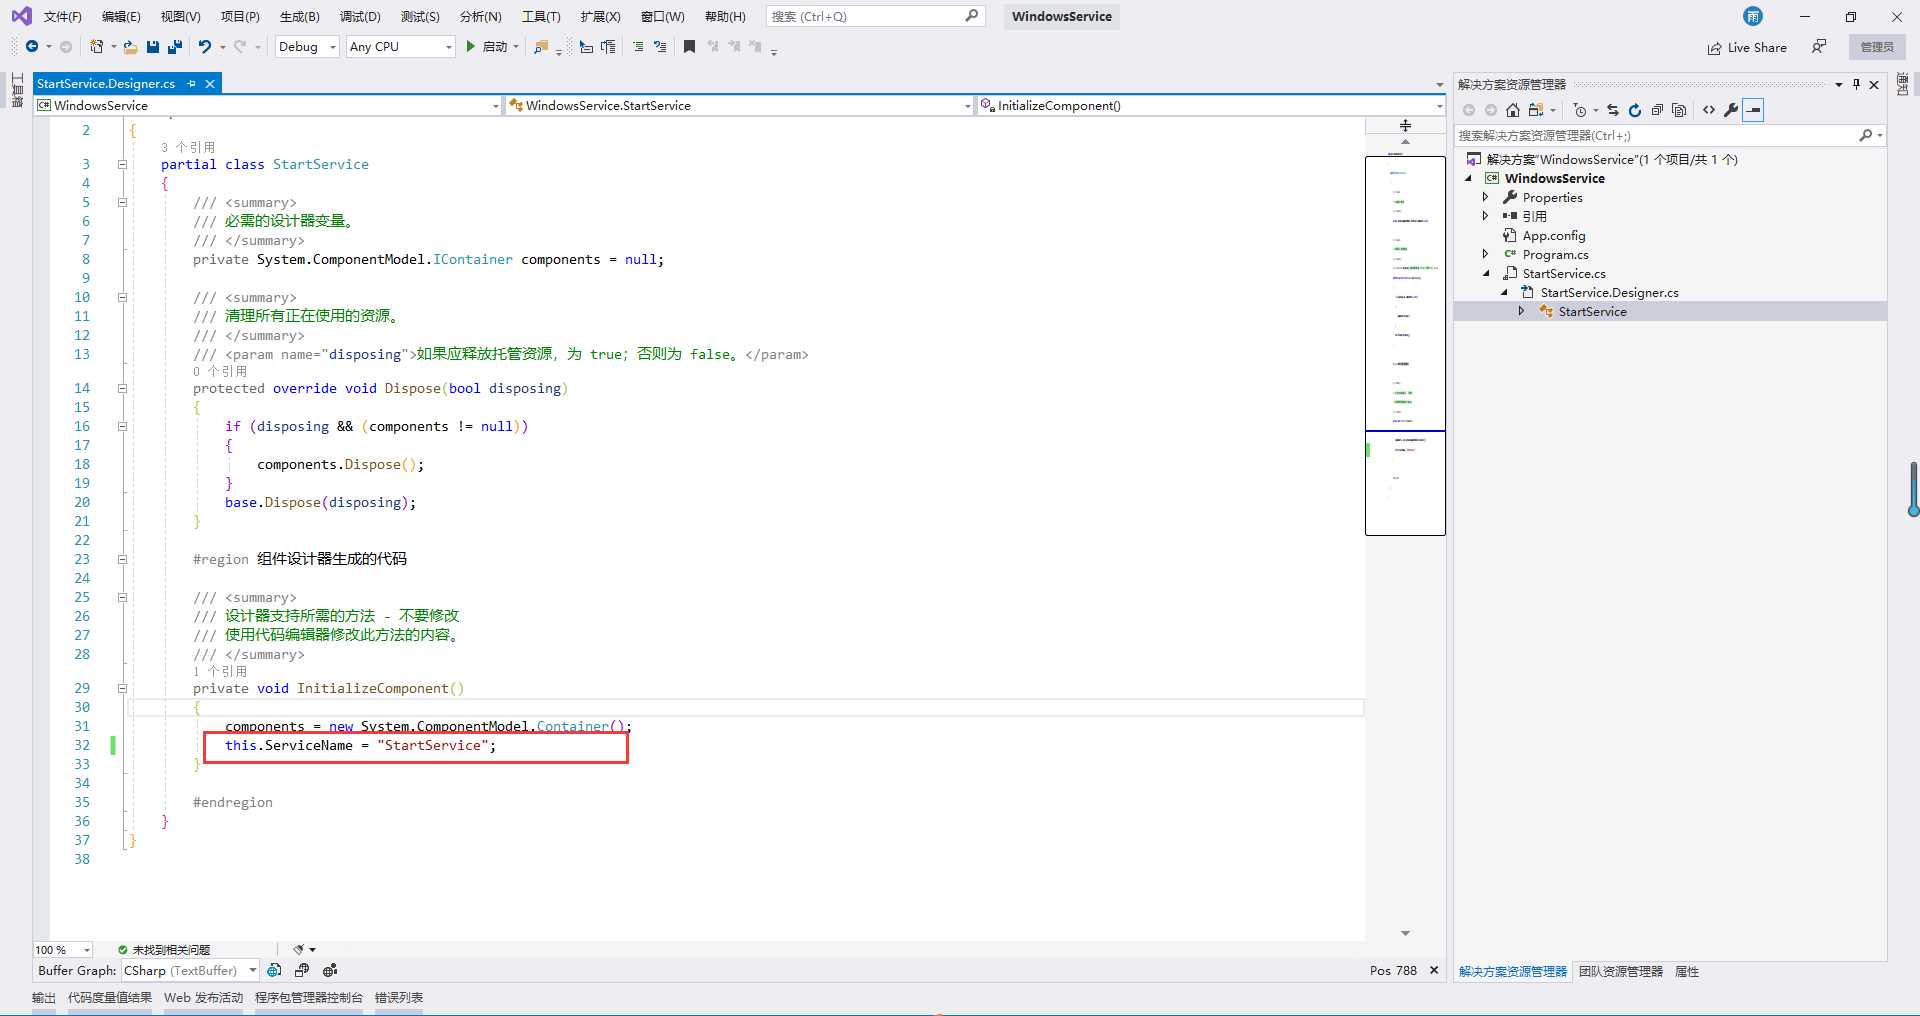This screenshot has width=1920, height=1016.
Task: Uncomment the selected lines icon
Action: pos(660,47)
